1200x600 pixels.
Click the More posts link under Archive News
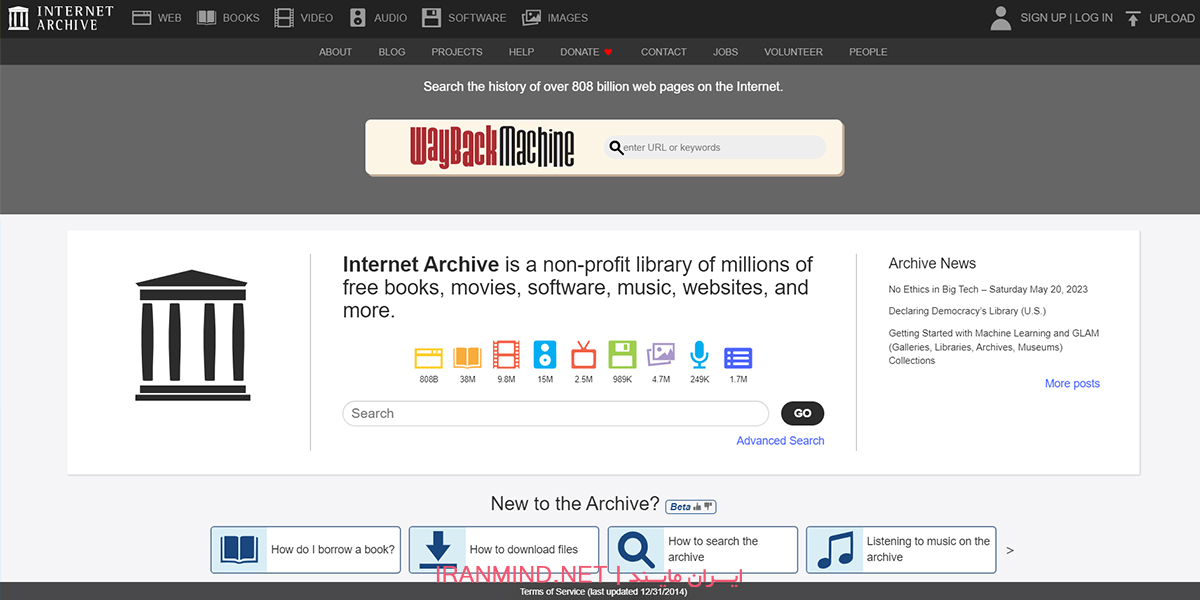[x=1072, y=384]
